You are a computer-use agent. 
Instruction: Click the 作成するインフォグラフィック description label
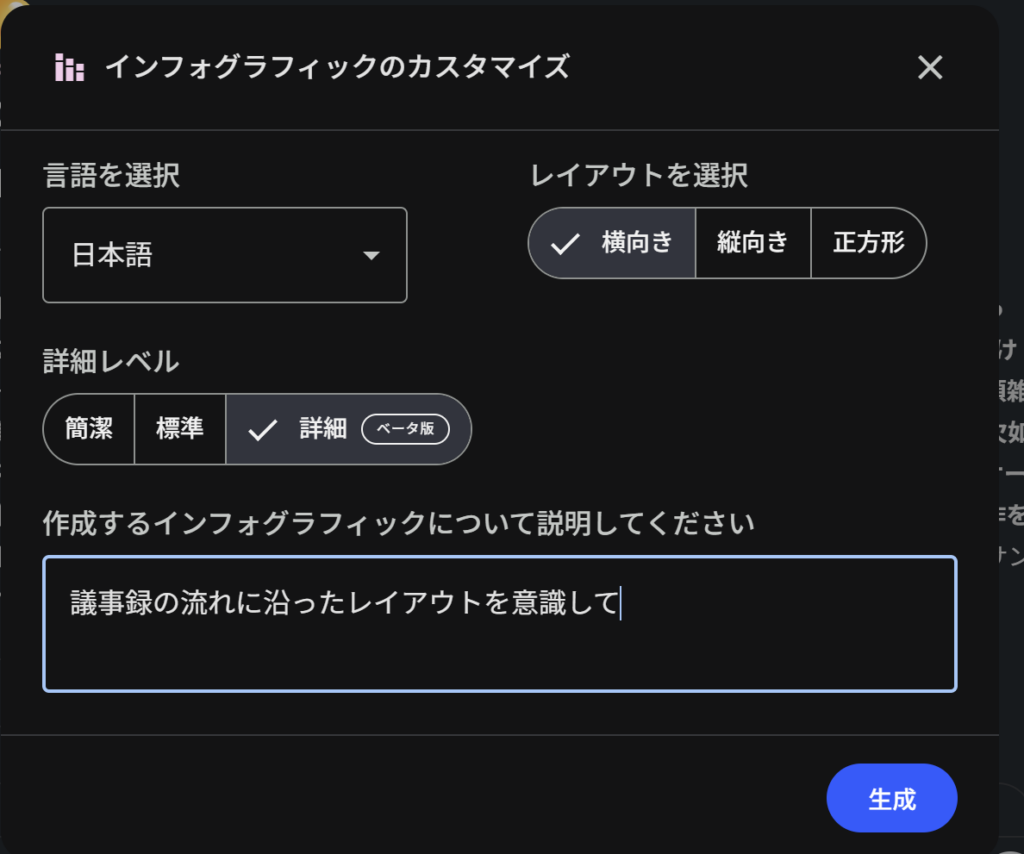coord(398,522)
